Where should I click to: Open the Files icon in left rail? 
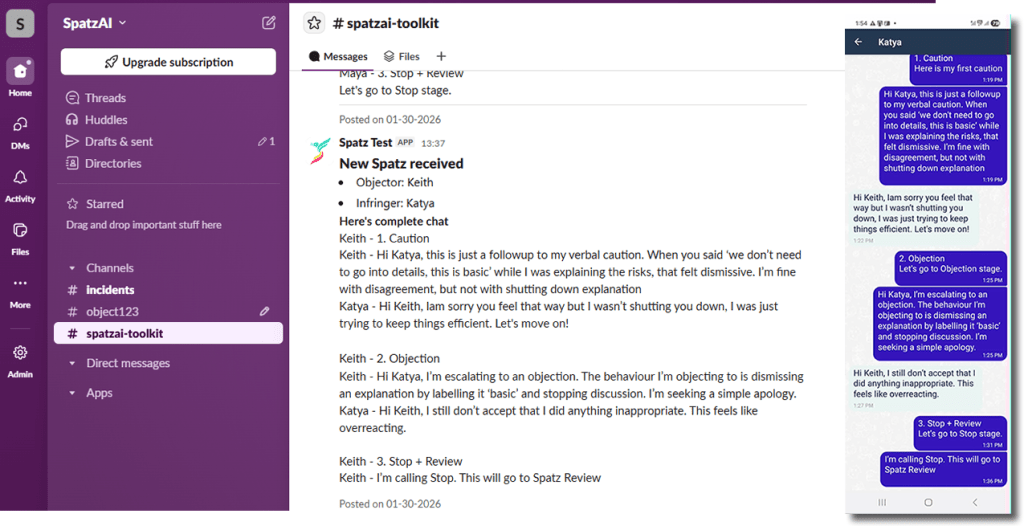(x=20, y=231)
